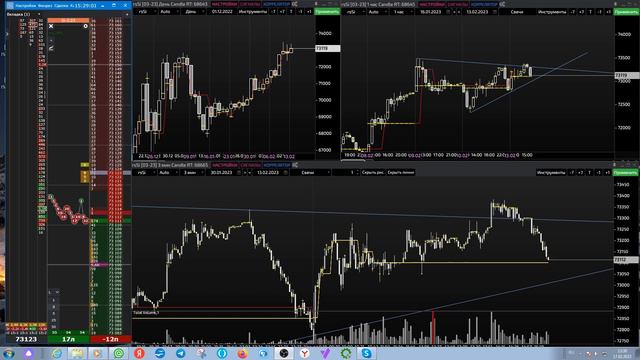This screenshot has width=640, height=360.
Task: Click icon right of КОРРЕЛЯТОР in 3-minute chart
Action: pyautogui.click(x=295, y=165)
